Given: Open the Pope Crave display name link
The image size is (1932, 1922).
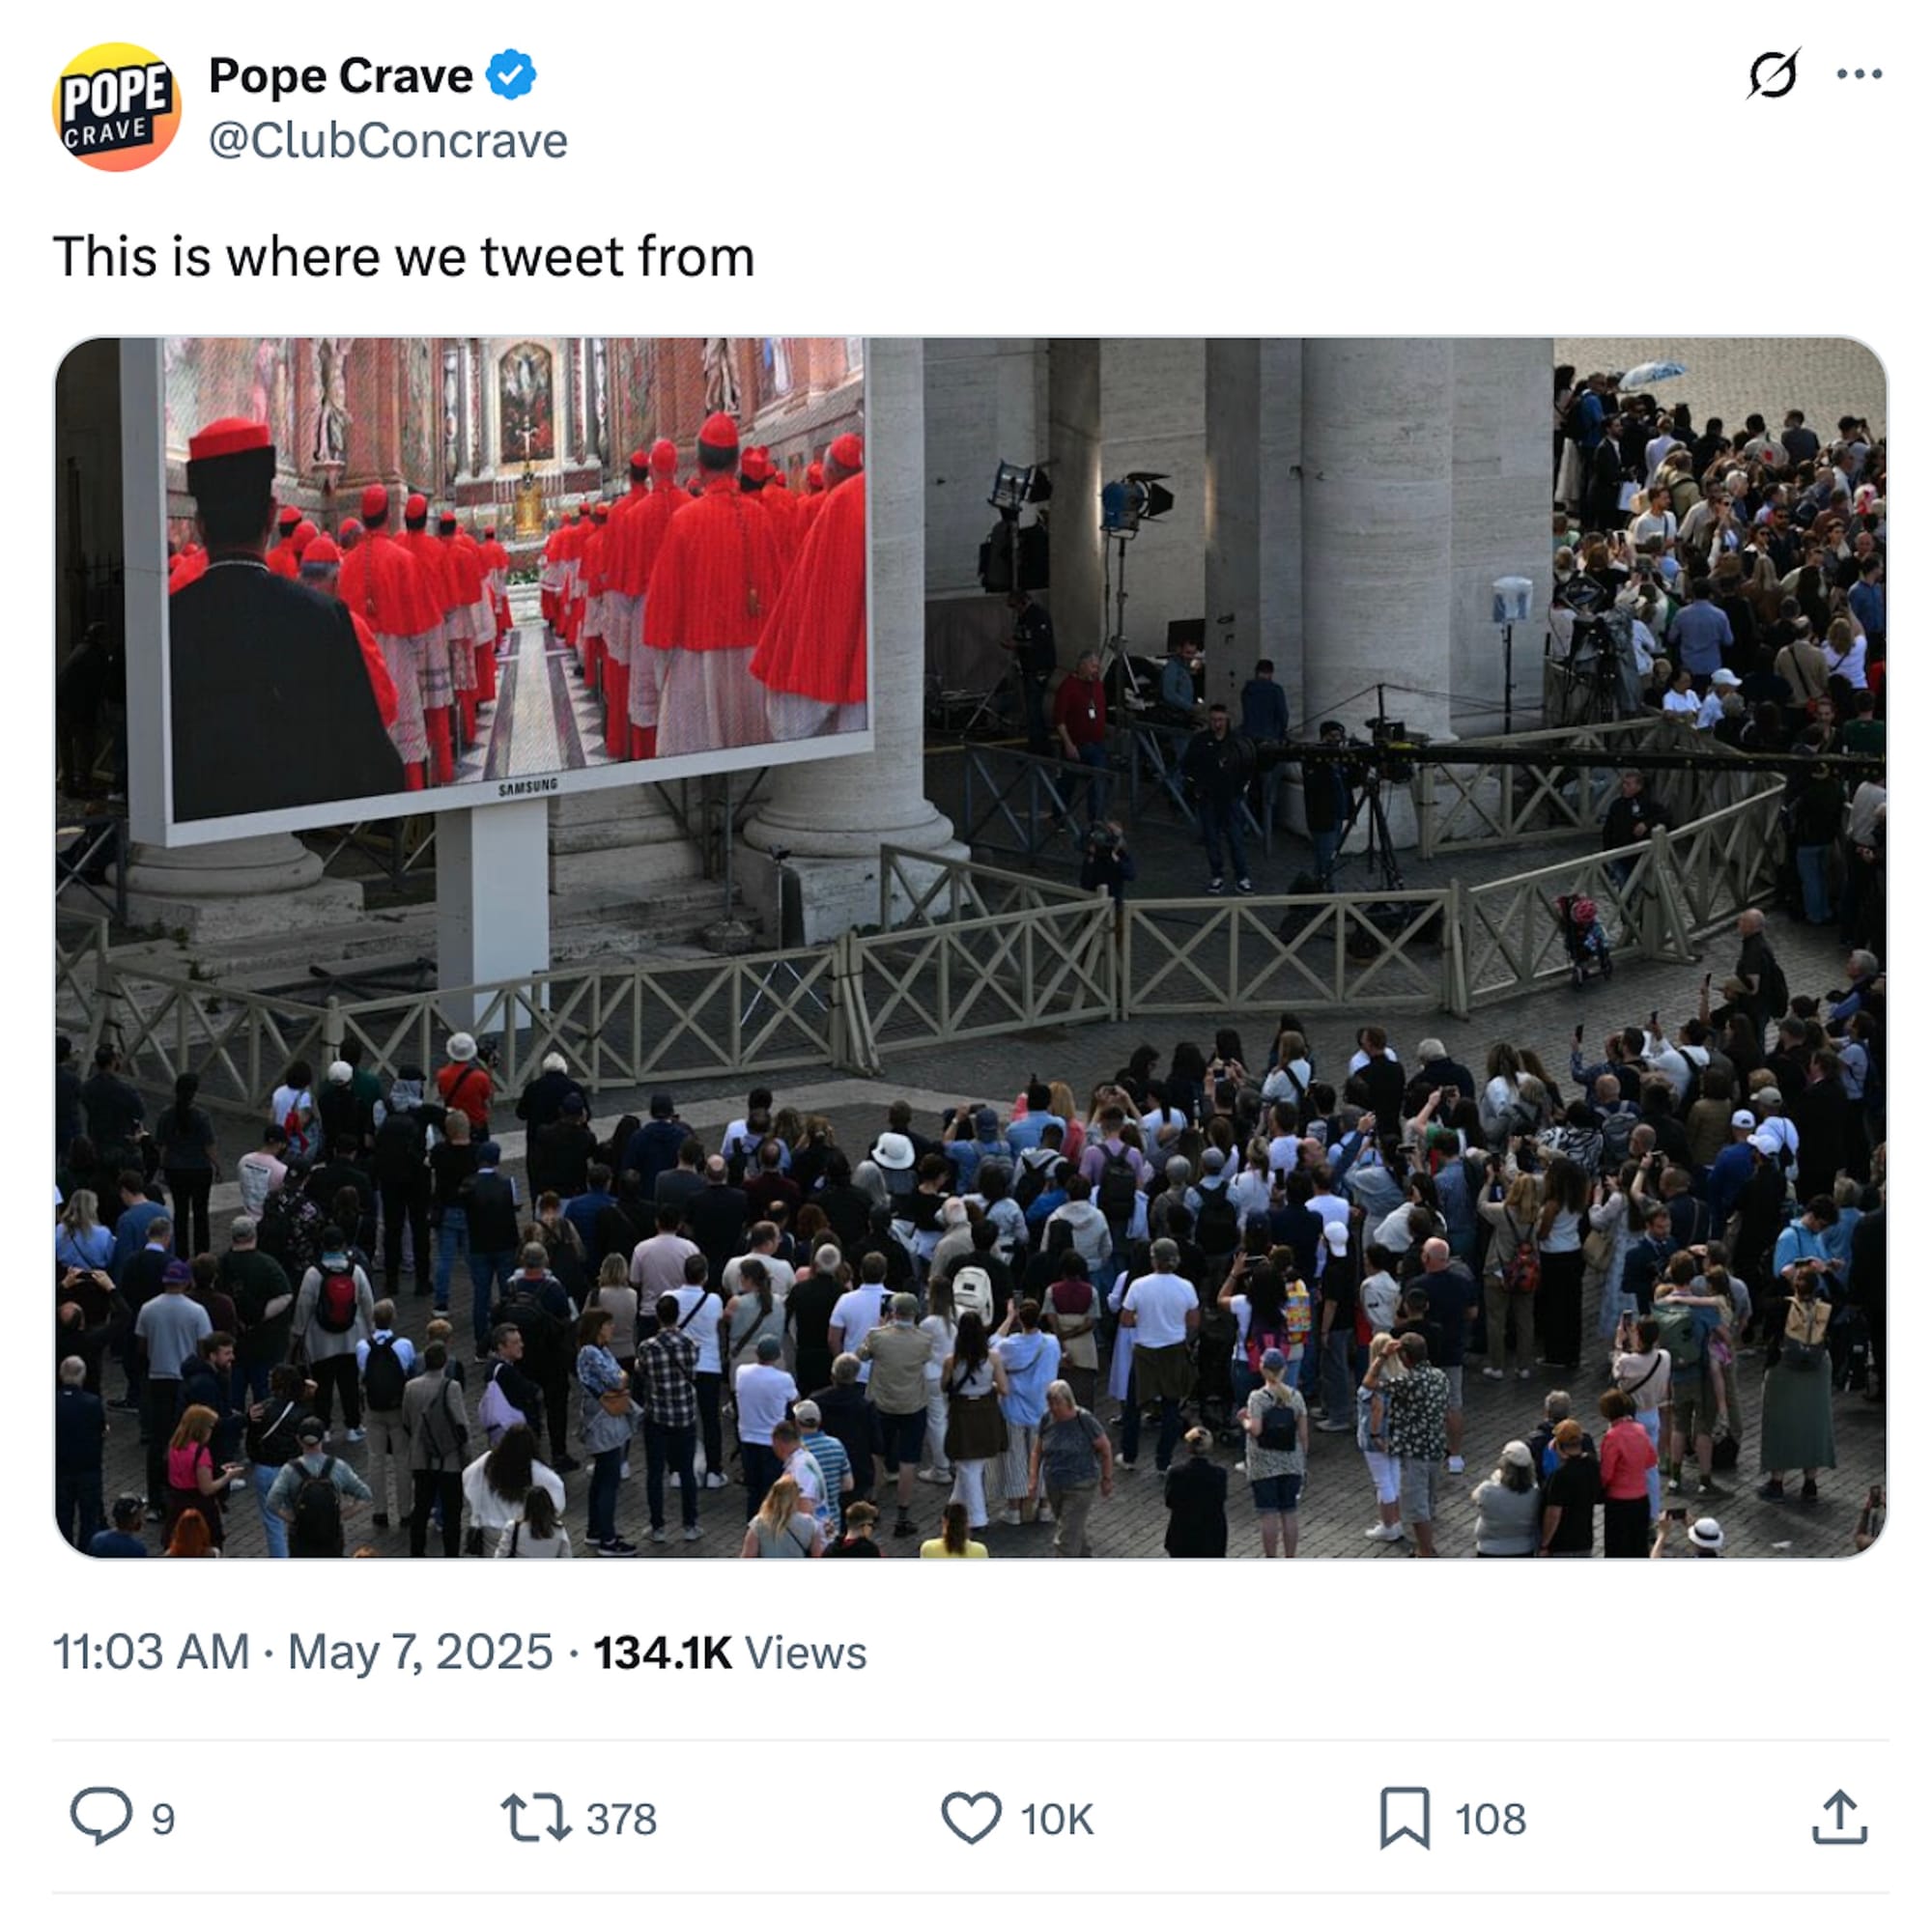Looking at the screenshot, I should click(340, 76).
